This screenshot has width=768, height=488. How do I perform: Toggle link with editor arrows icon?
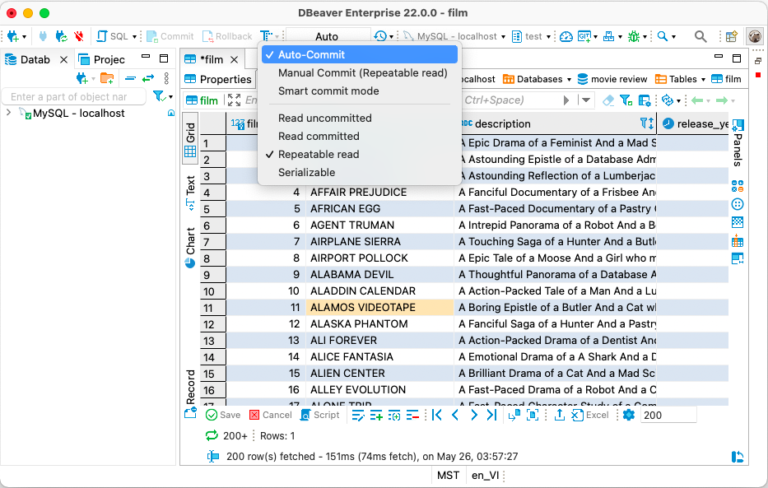pyautogui.click(x=148, y=78)
